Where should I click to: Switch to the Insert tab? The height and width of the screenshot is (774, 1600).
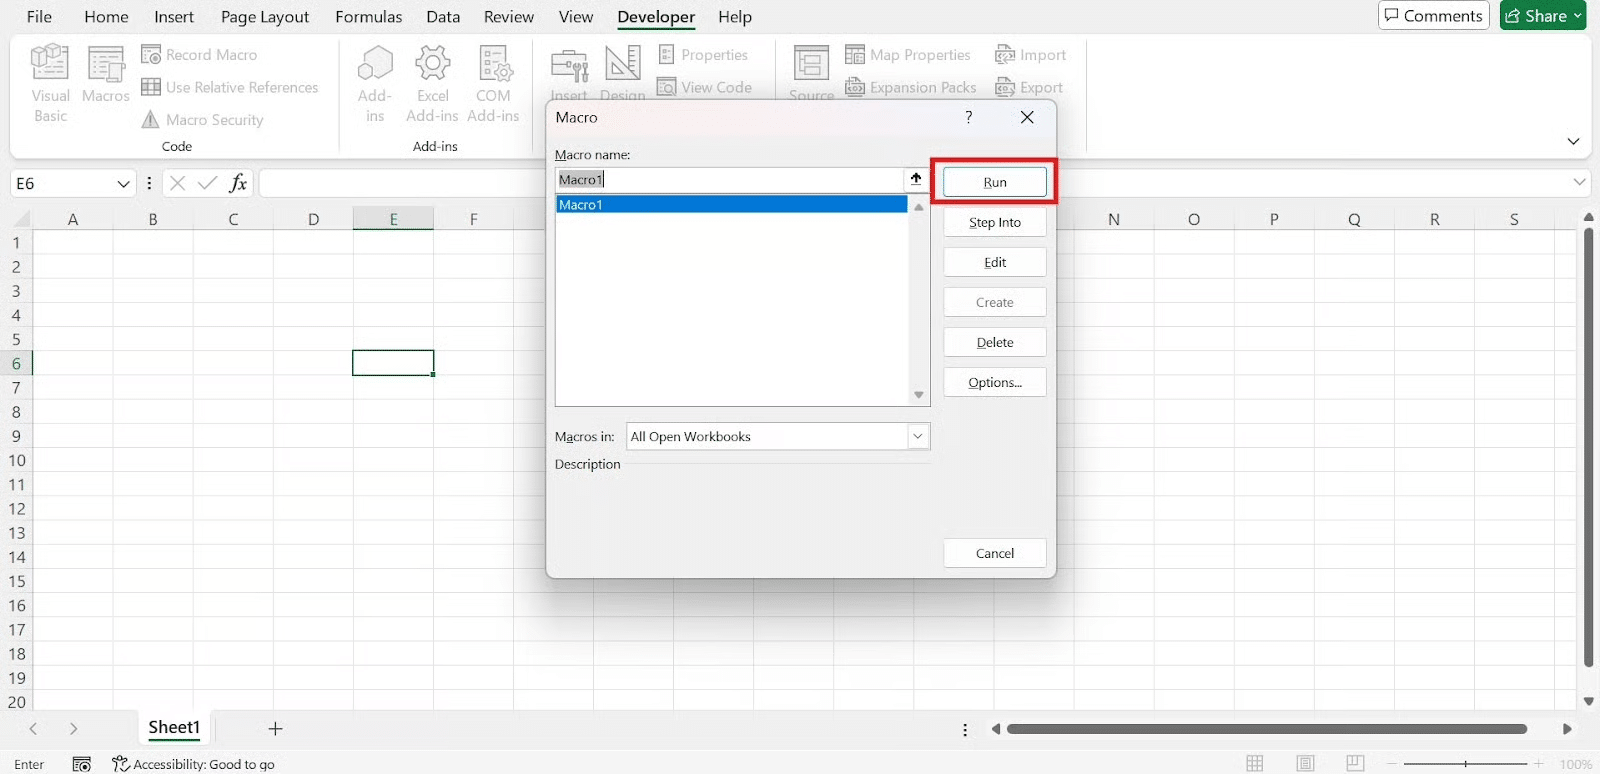pos(174,17)
